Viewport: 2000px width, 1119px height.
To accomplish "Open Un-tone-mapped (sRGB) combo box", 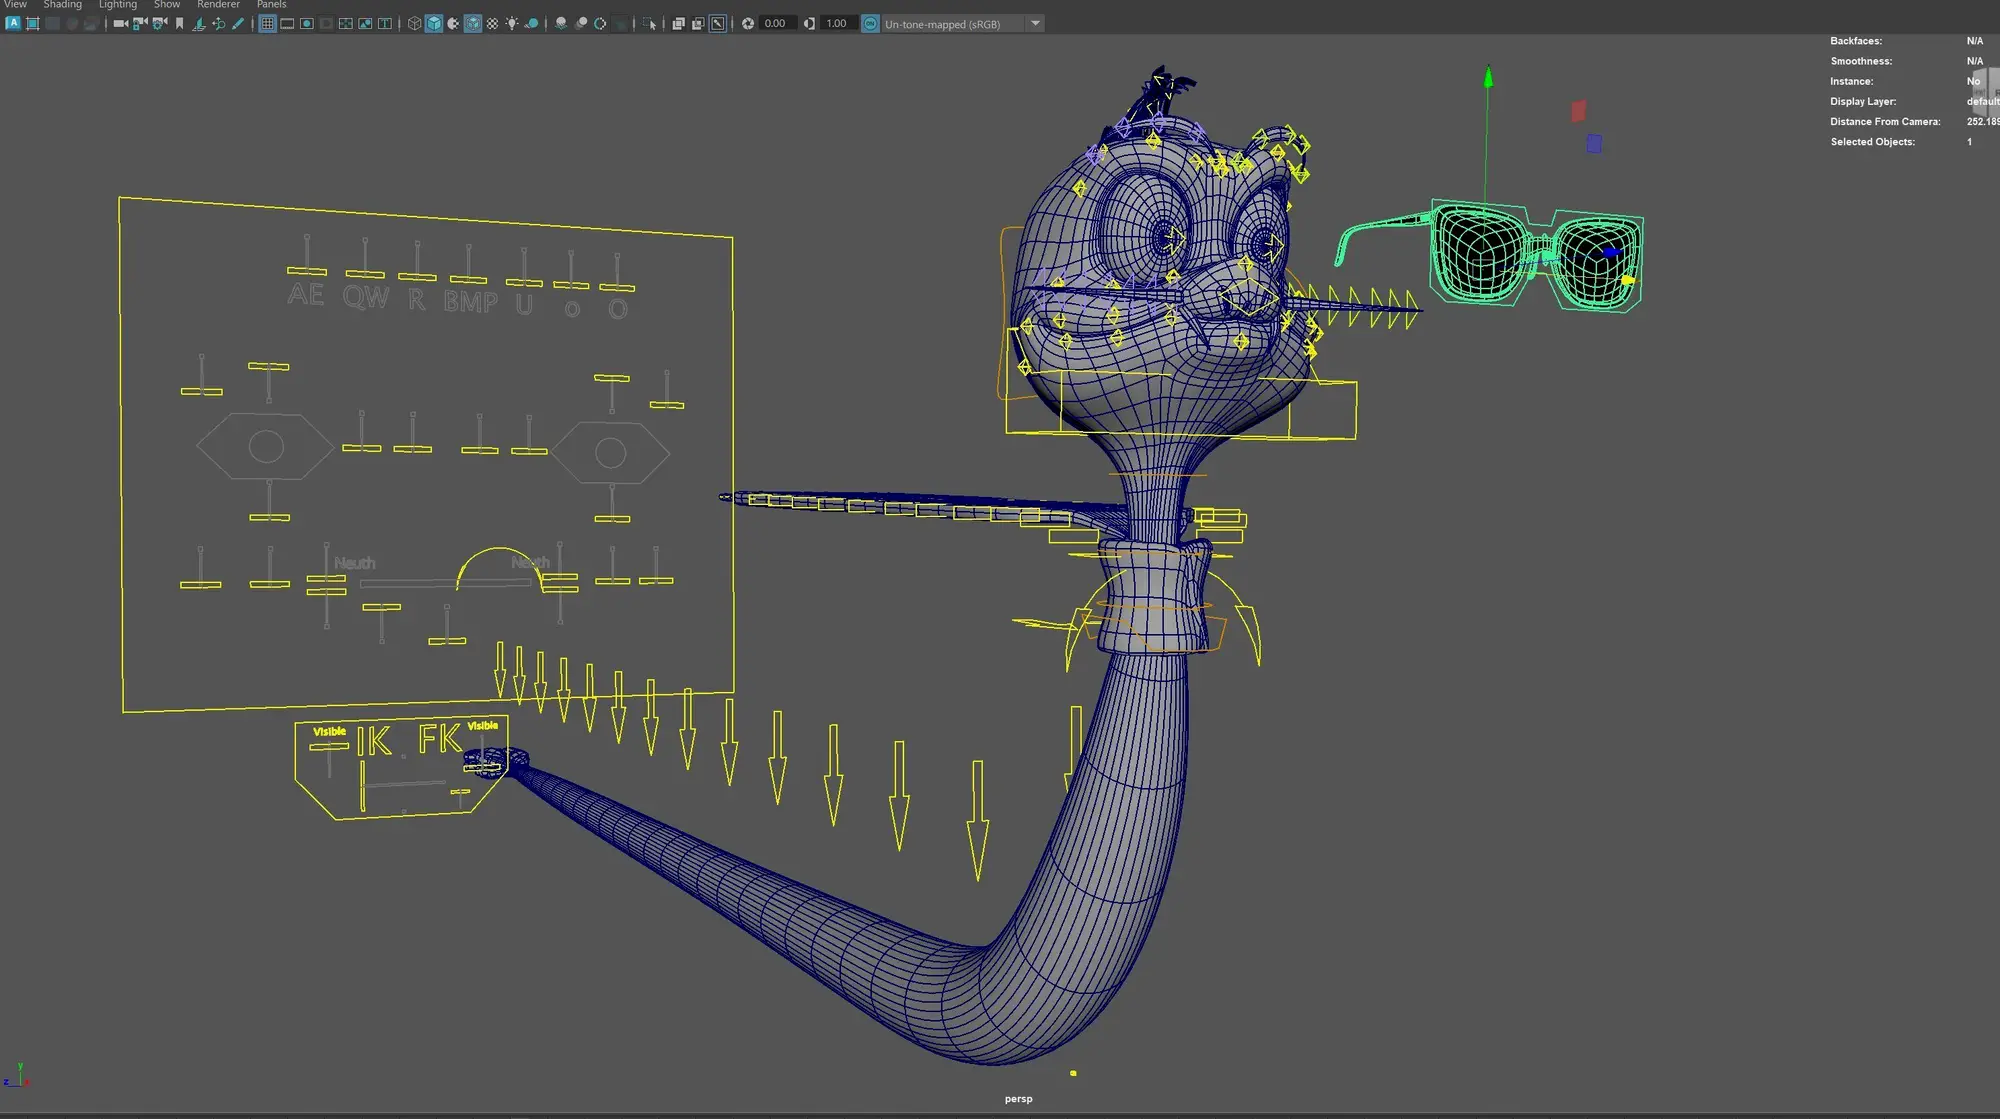I will pos(942,24).
